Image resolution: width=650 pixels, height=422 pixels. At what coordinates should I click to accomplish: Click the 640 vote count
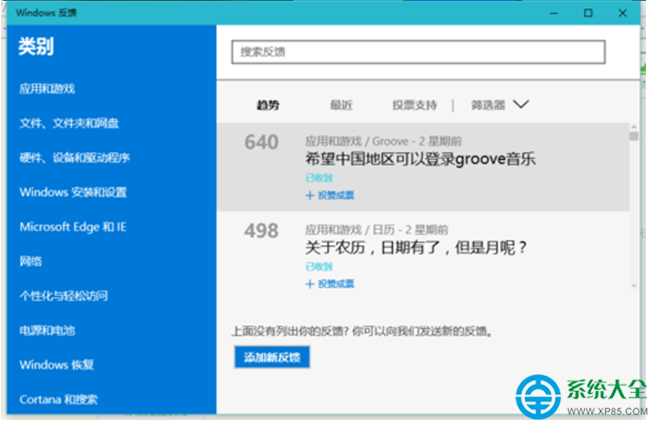pos(261,142)
